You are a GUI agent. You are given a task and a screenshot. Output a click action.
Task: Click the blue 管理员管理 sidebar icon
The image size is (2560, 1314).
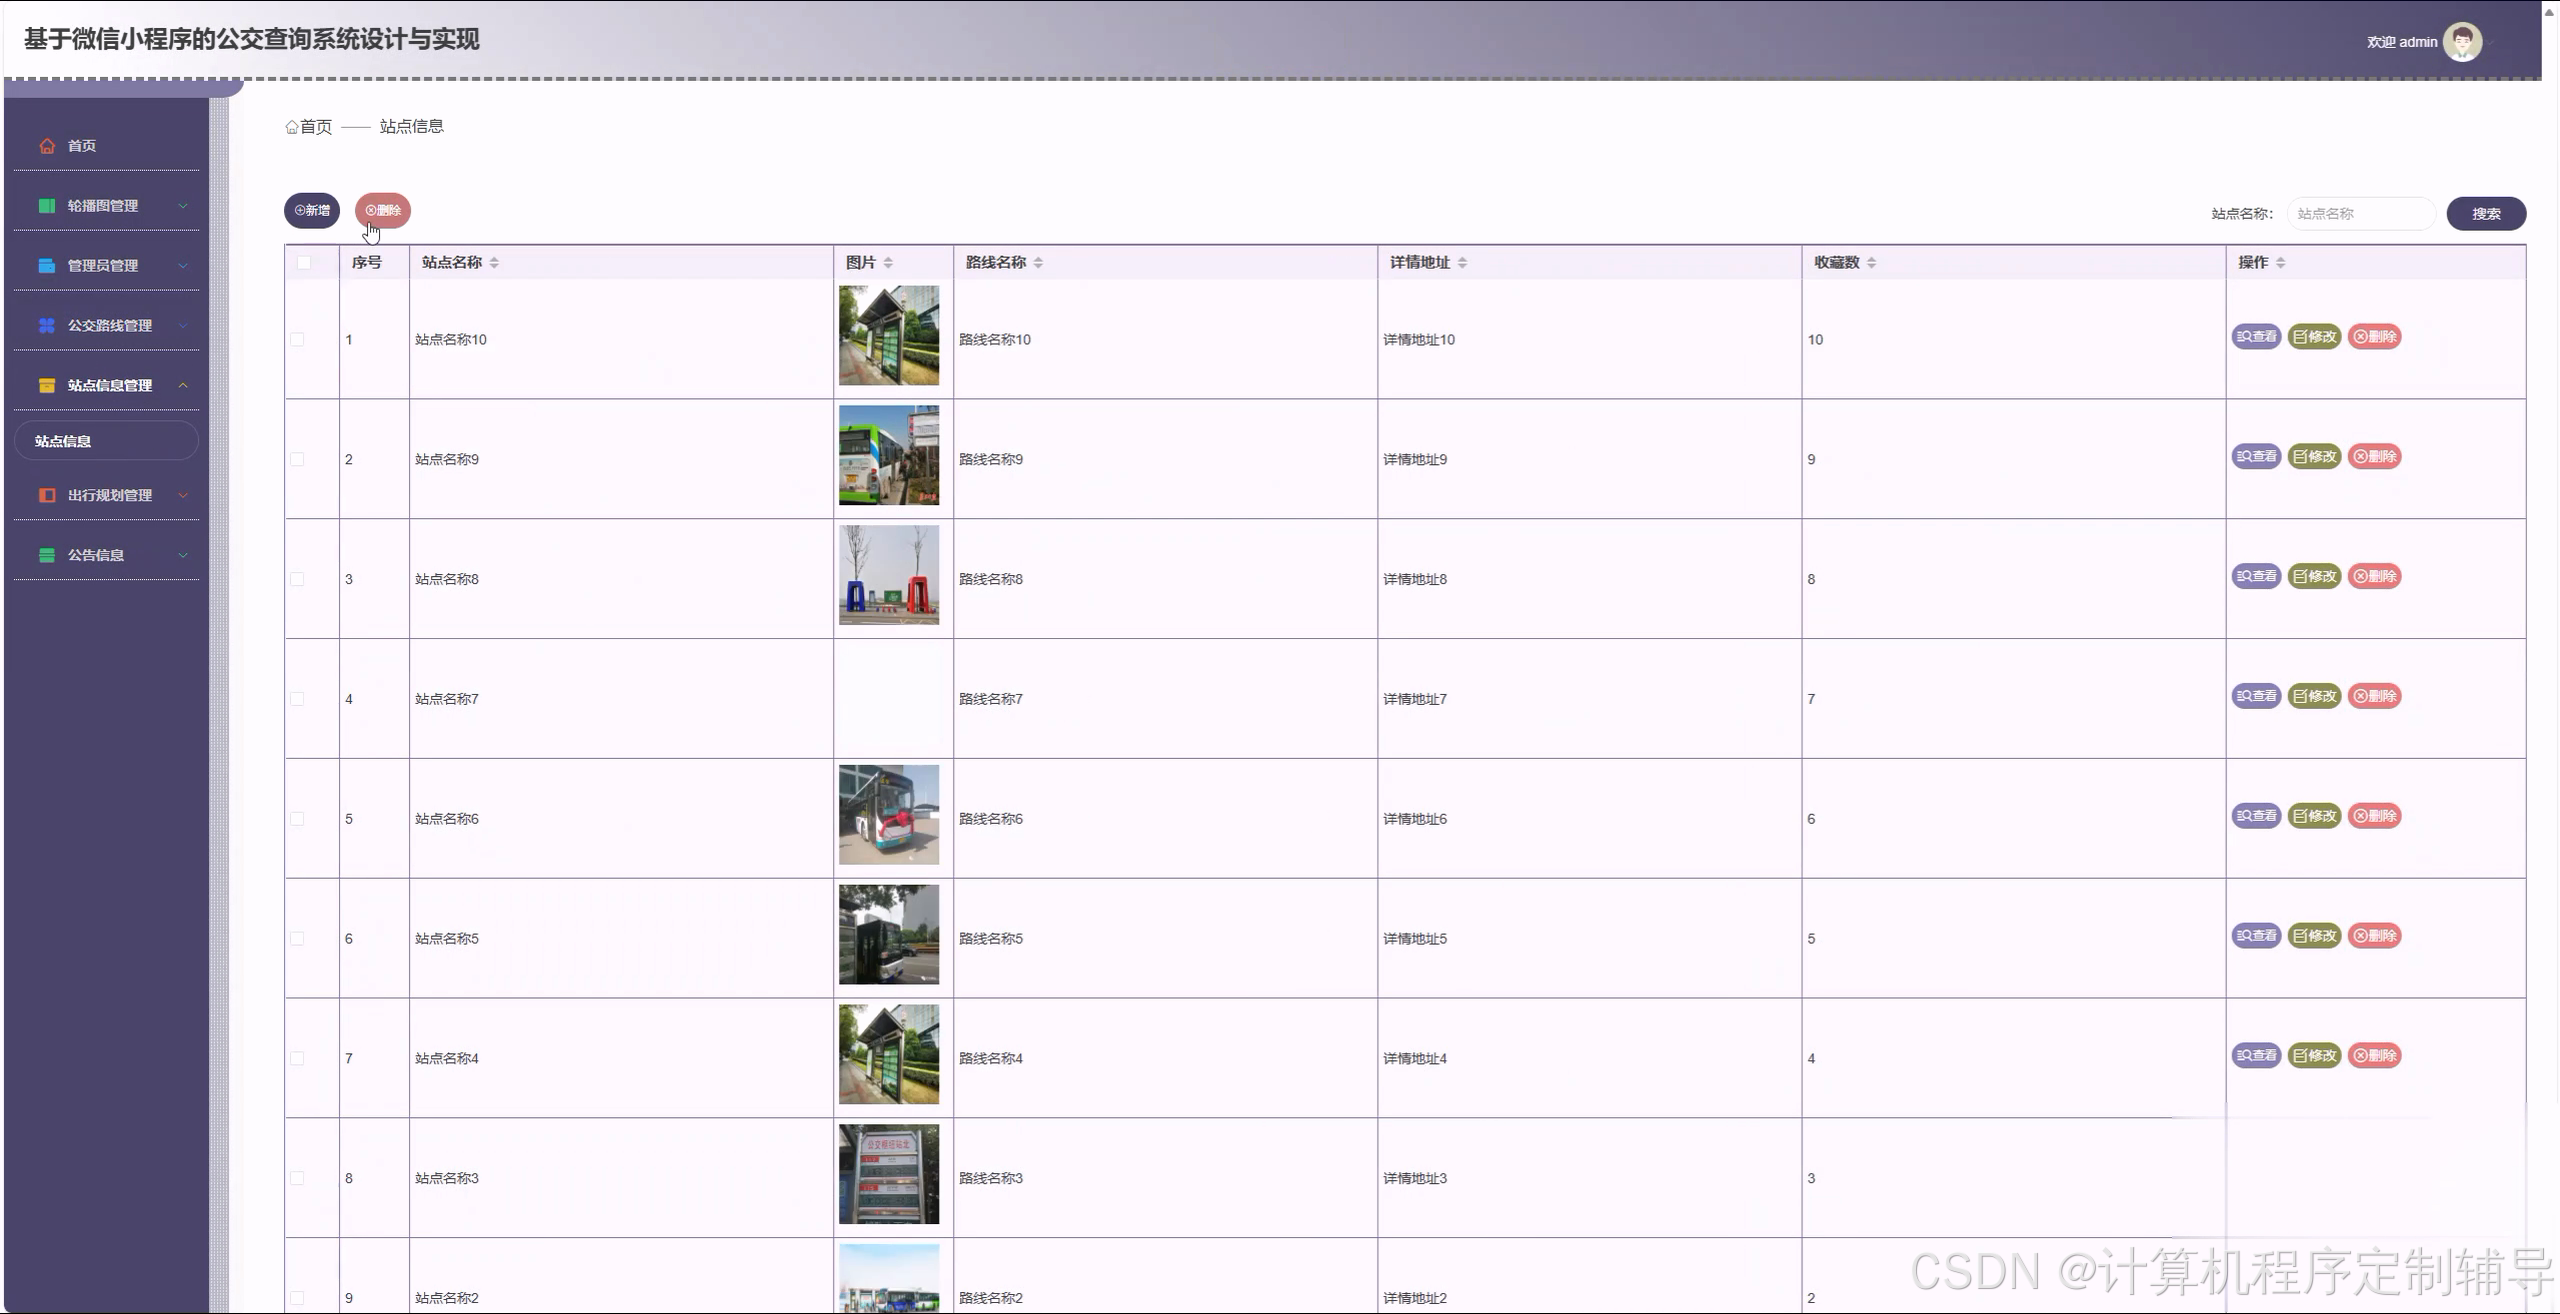[x=47, y=266]
